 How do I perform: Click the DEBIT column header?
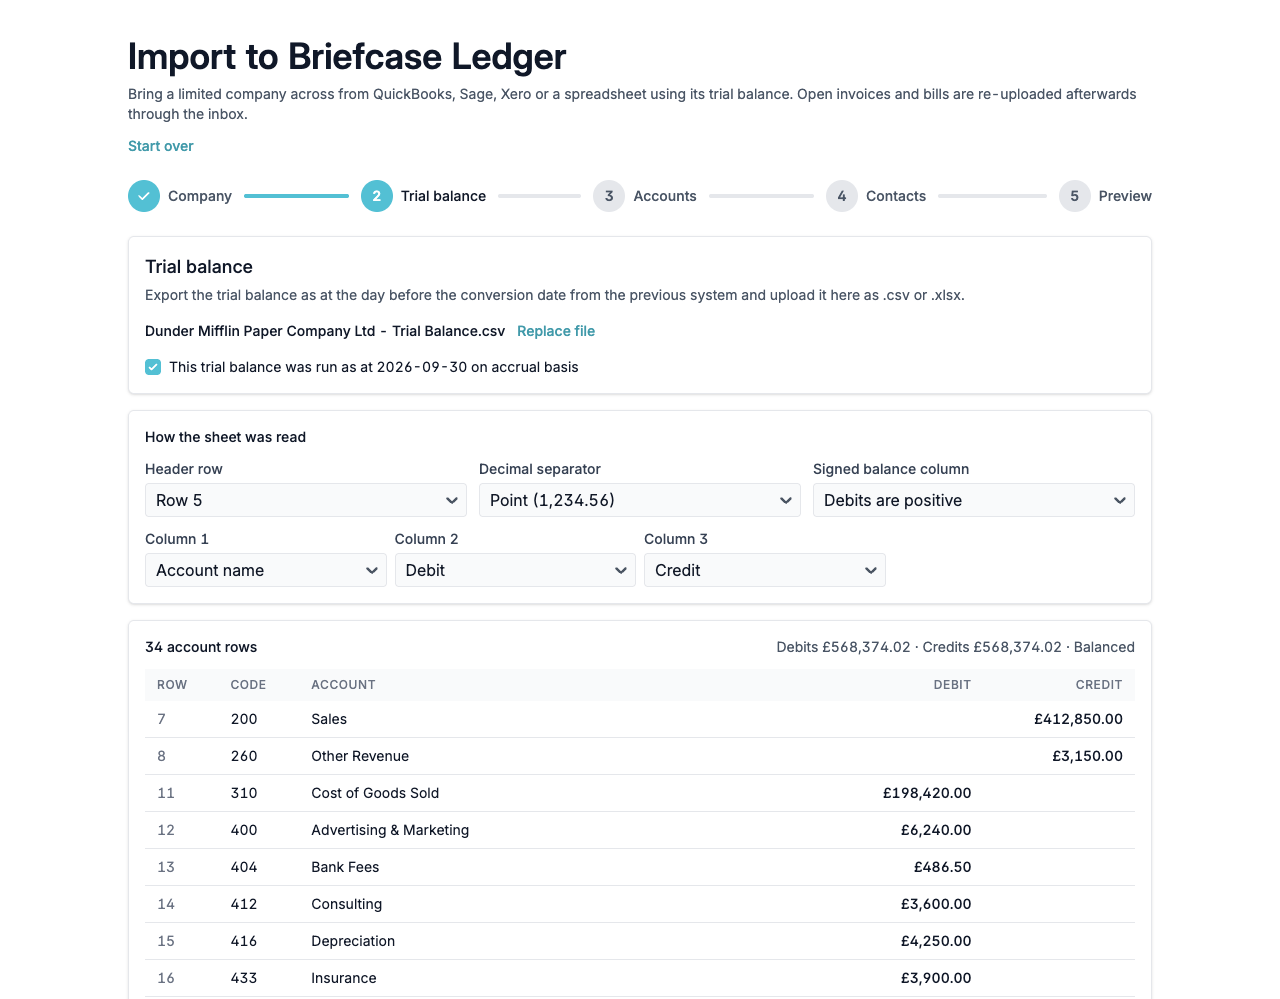tap(952, 685)
